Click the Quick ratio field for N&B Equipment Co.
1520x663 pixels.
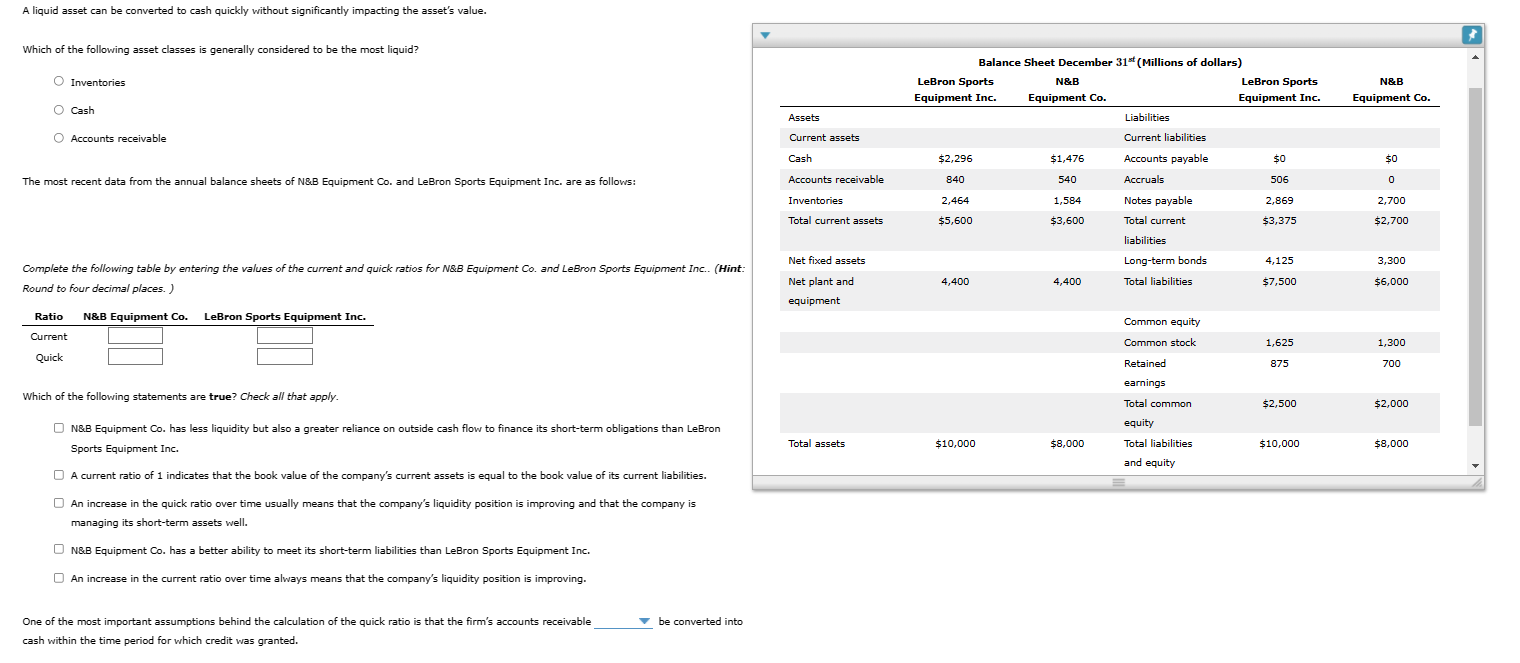[135, 357]
